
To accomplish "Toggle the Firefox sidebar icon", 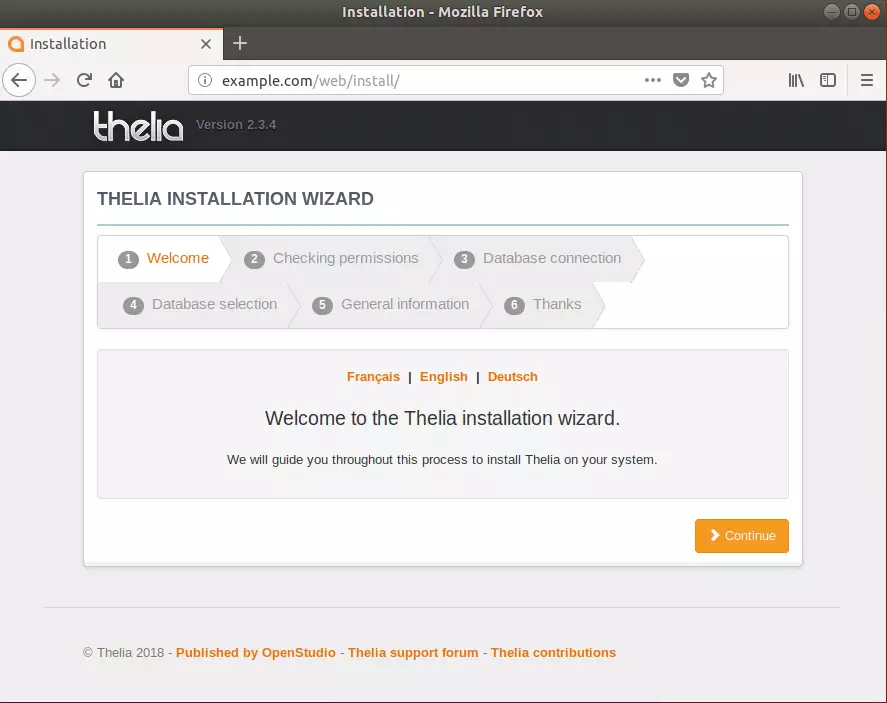I will [x=828, y=80].
